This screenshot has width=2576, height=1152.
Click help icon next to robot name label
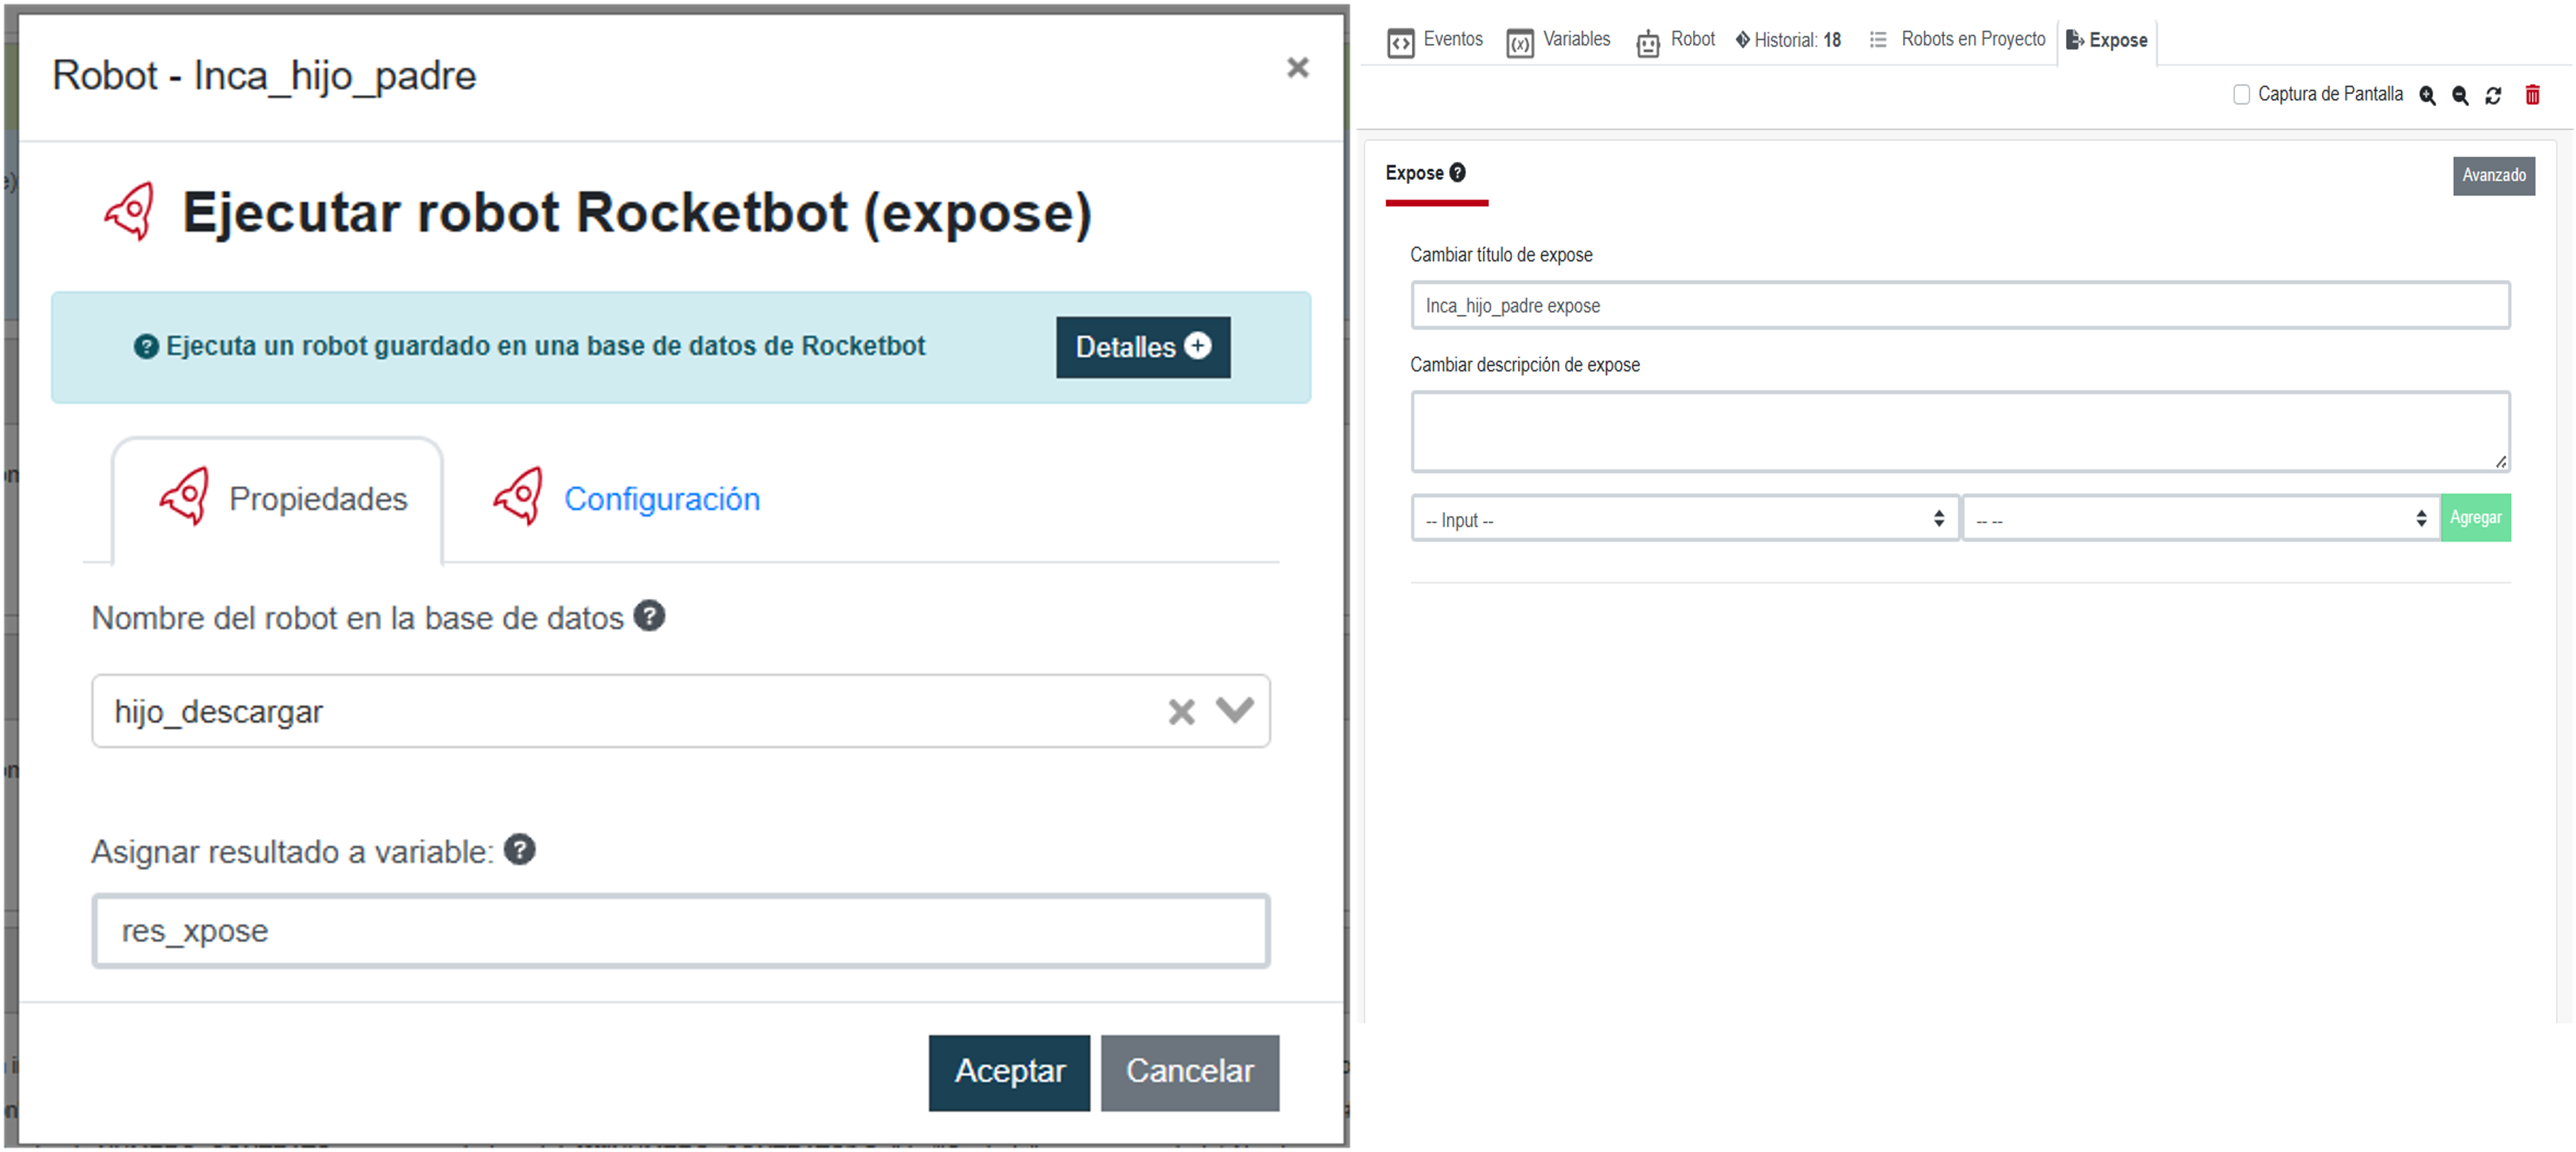point(649,616)
